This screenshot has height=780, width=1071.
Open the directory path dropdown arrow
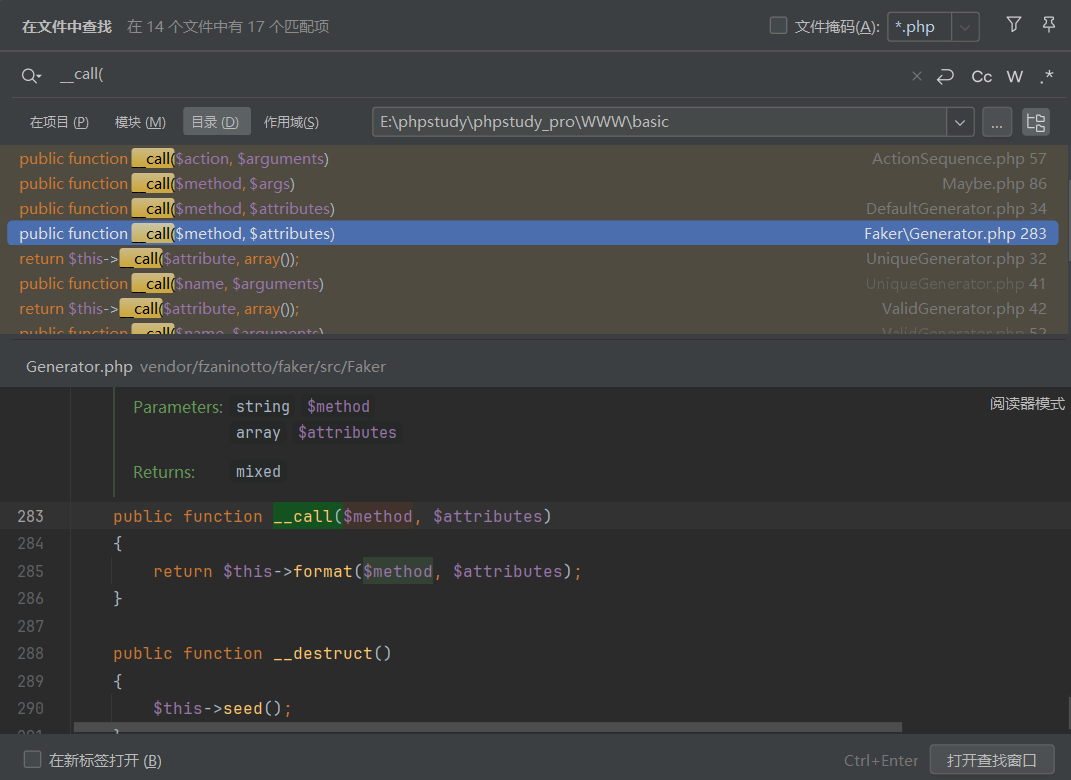pos(960,122)
